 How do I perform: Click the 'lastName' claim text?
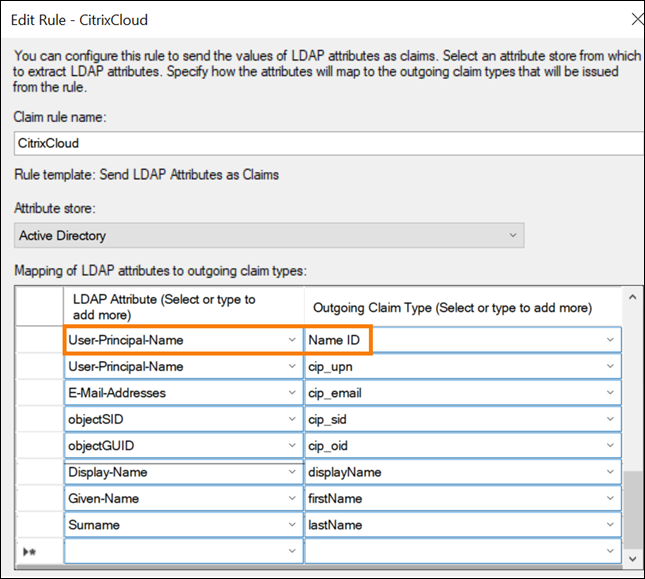click(x=335, y=525)
